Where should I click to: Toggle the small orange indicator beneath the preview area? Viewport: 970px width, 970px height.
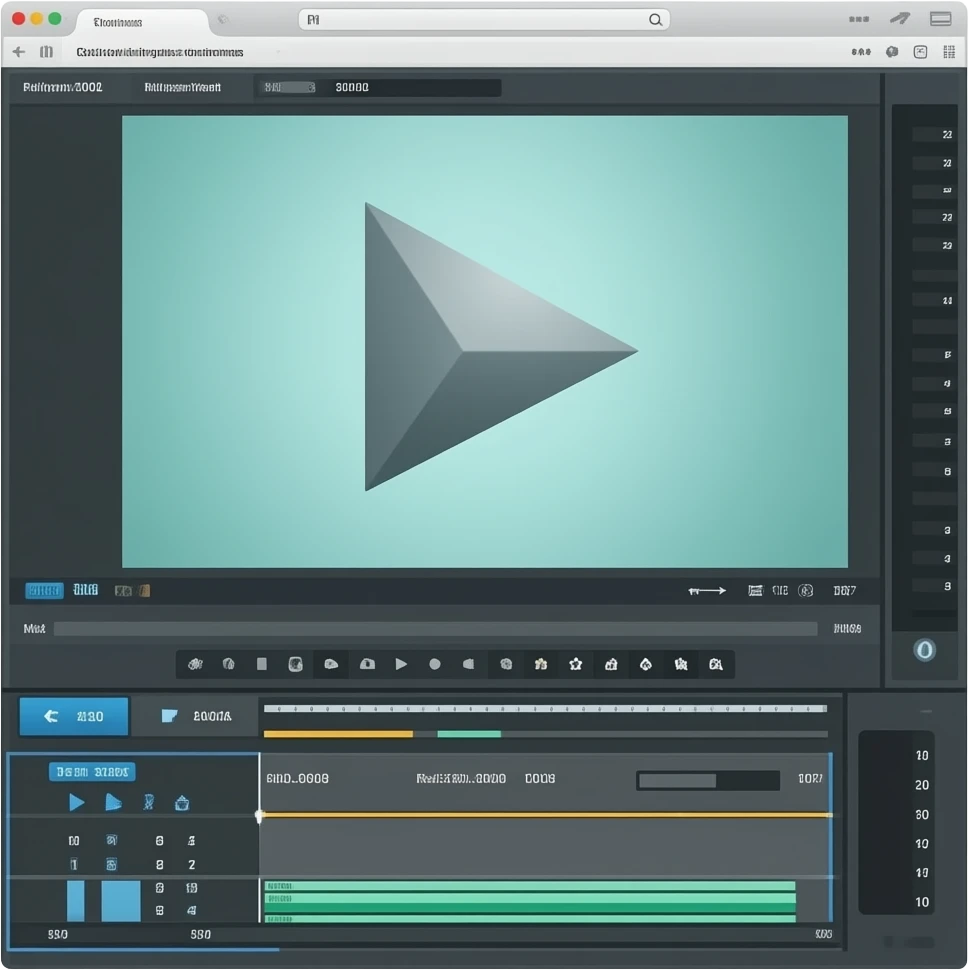pyautogui.click(x=144, y=590)
